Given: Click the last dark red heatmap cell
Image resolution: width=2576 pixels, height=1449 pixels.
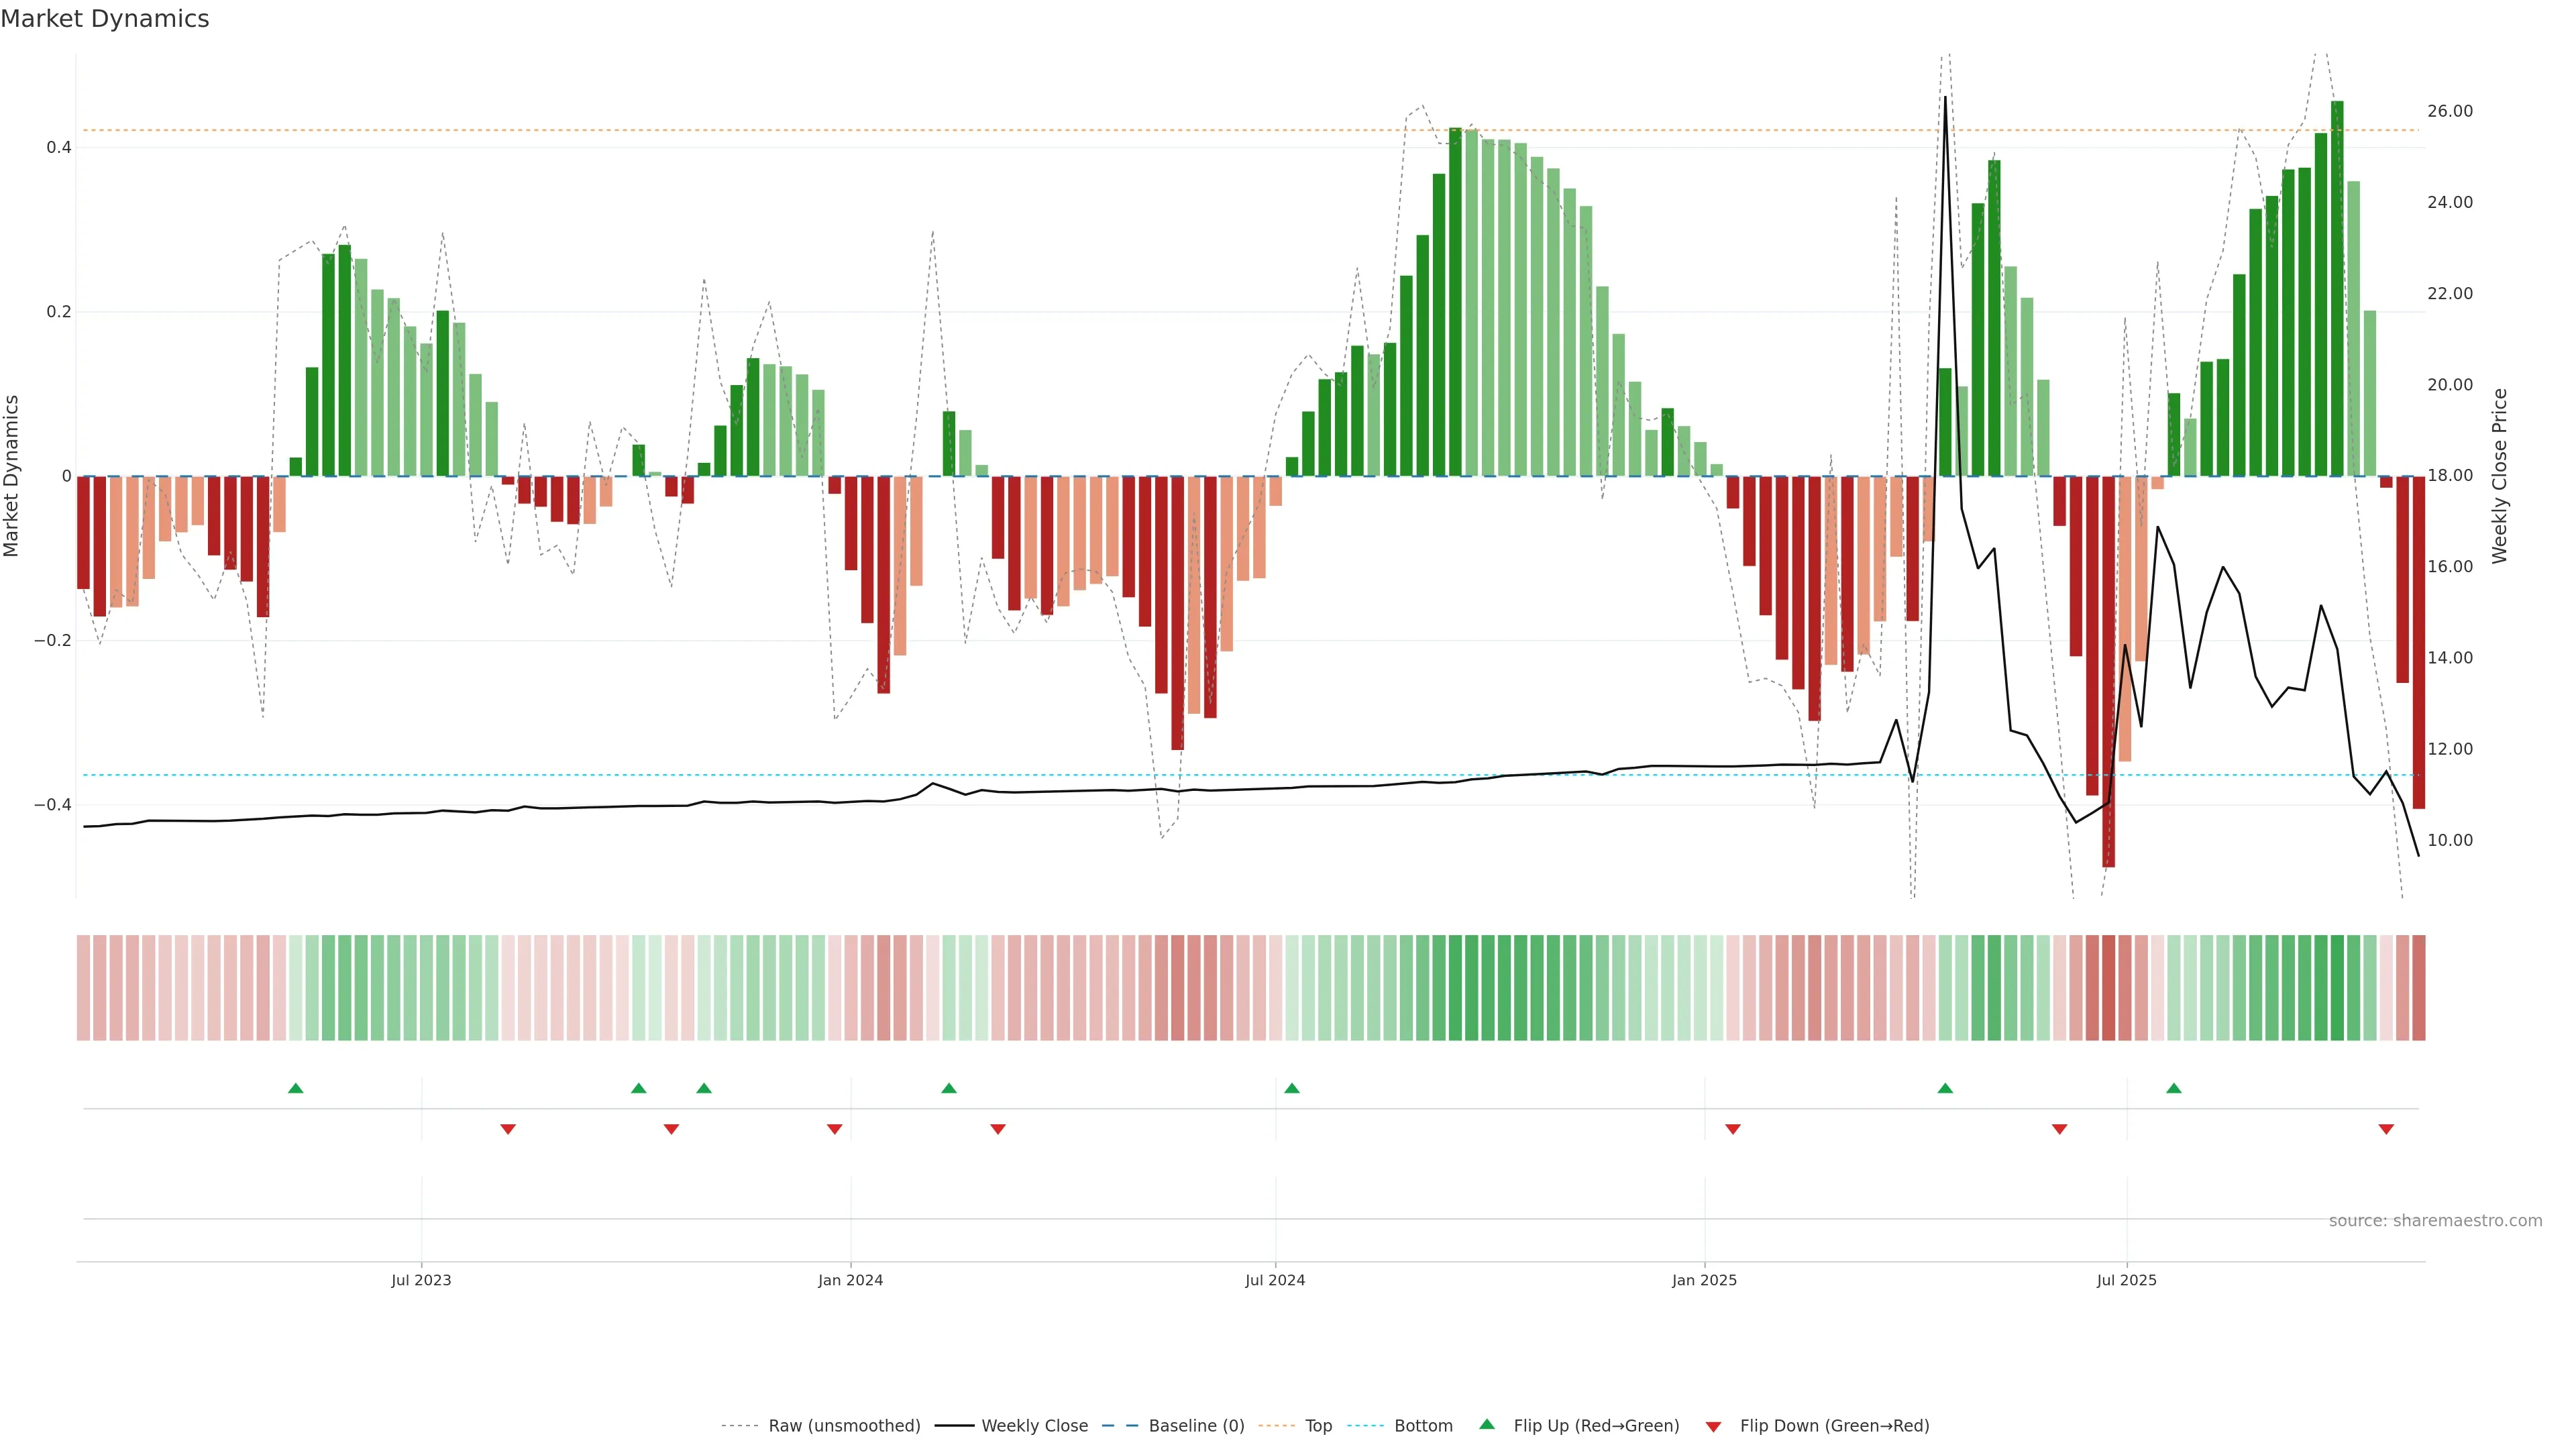Looking at the screenshot, I should [2418, 987].
